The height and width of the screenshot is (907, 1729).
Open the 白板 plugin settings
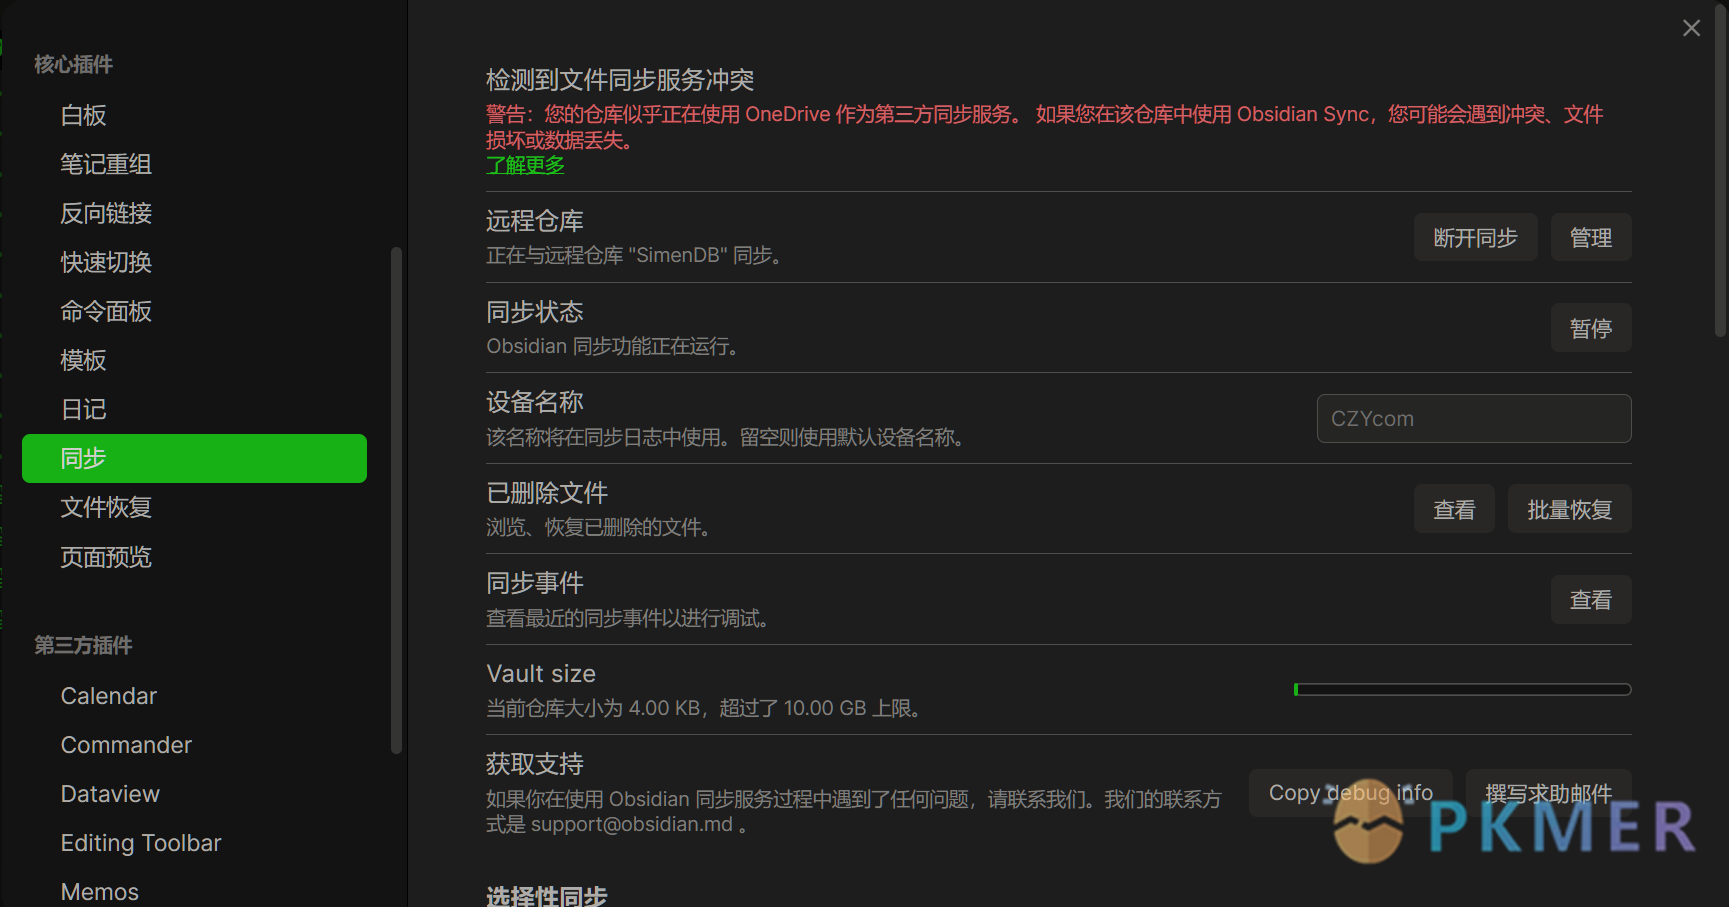click(194, 115)
